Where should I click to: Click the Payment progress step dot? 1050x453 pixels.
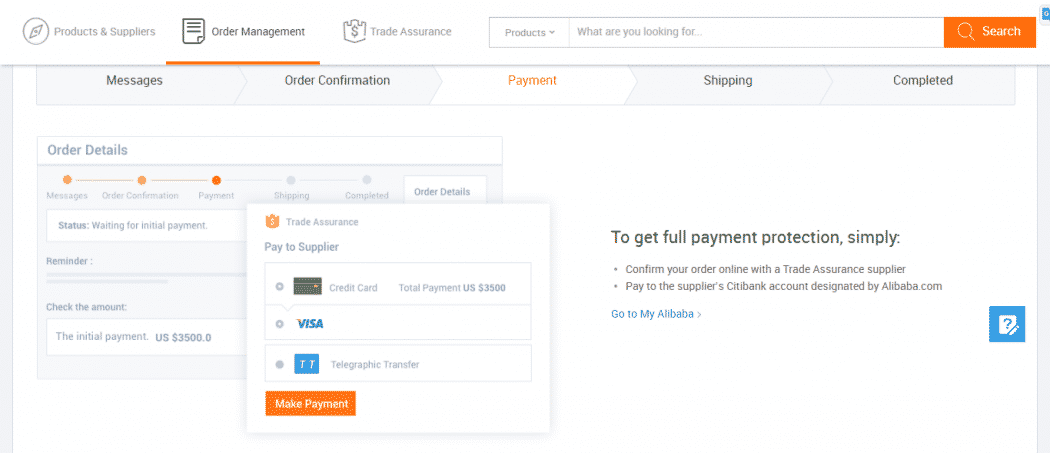click(x=216, y=180)
